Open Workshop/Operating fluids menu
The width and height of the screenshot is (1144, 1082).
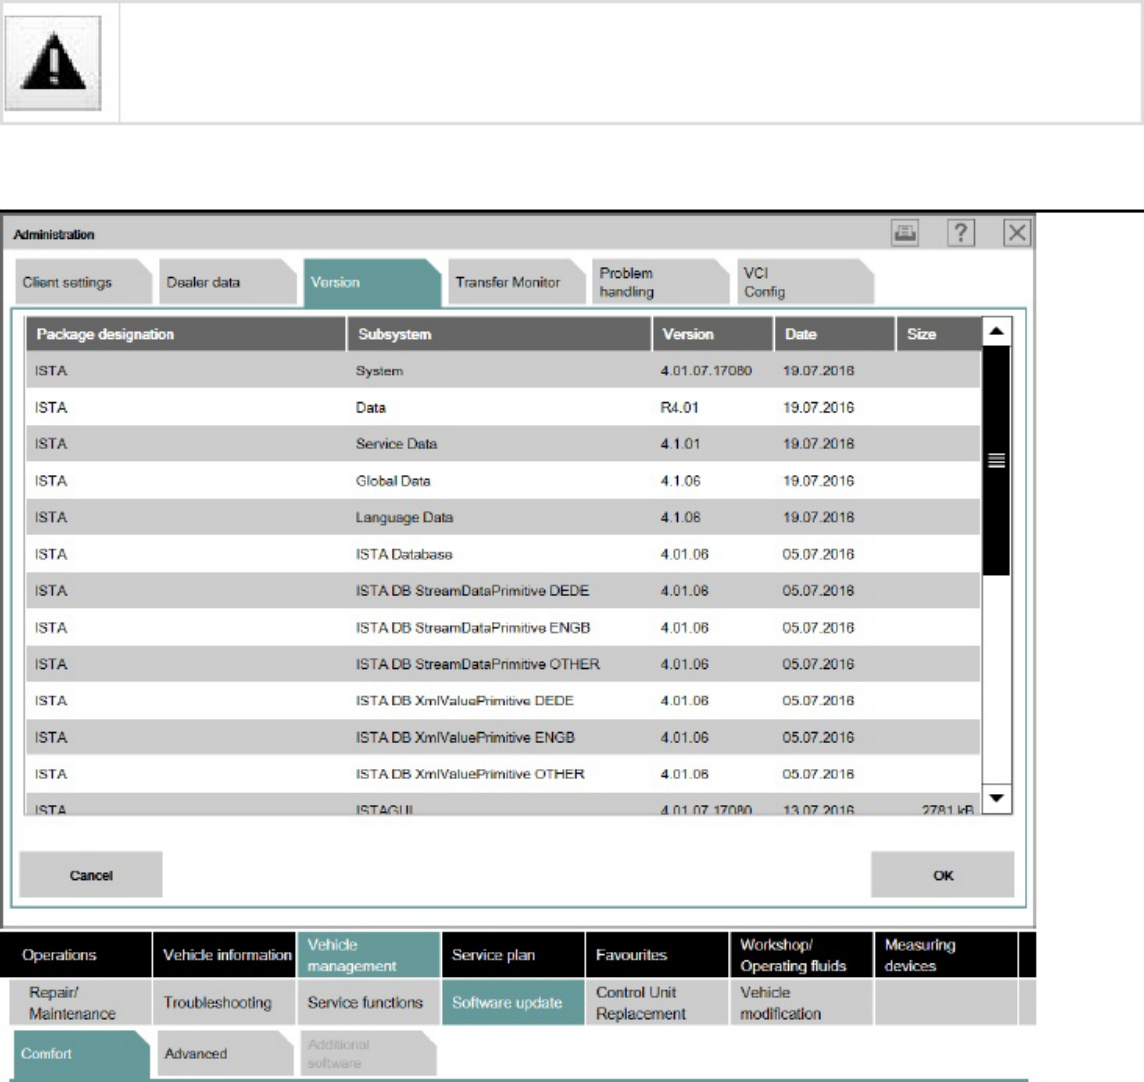[802, 955]
